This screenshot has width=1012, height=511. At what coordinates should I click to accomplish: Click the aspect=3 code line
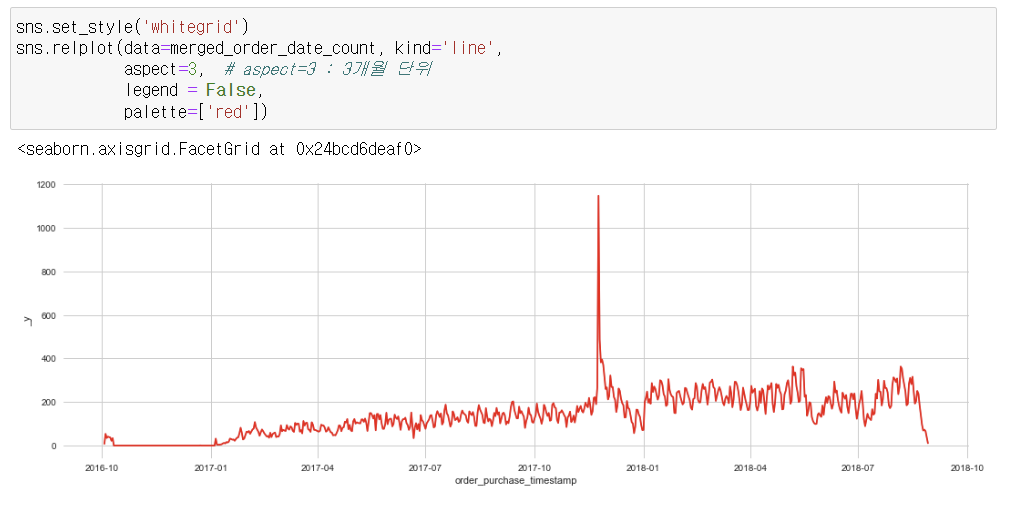coord(278,69)
